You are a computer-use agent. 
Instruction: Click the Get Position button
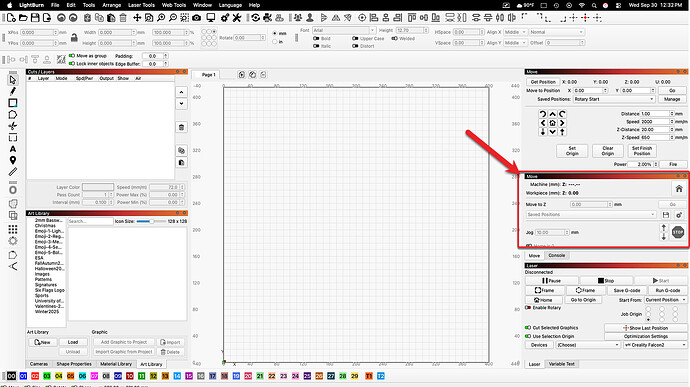pyautogui.click(x=543, y=82)
